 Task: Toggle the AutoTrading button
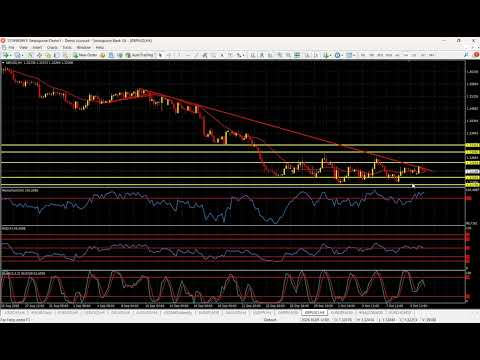pos(139,55)
